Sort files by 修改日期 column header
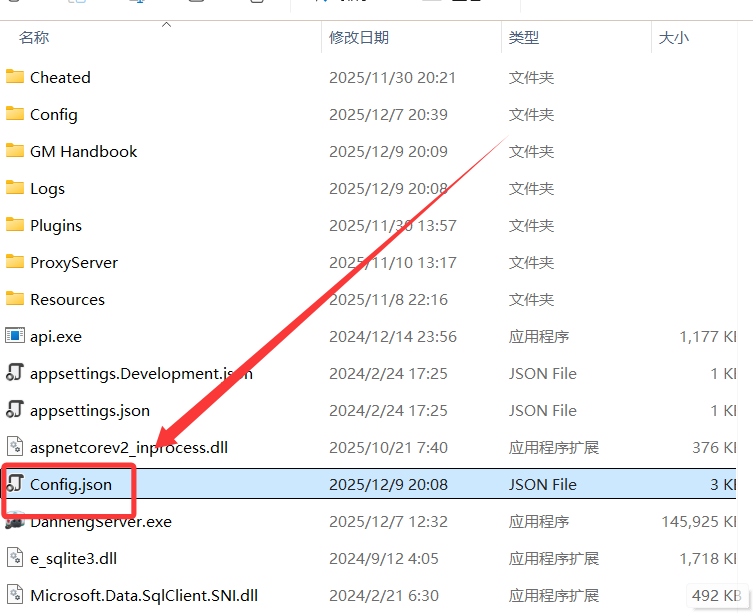753x613 pixels. coord(359,38)
